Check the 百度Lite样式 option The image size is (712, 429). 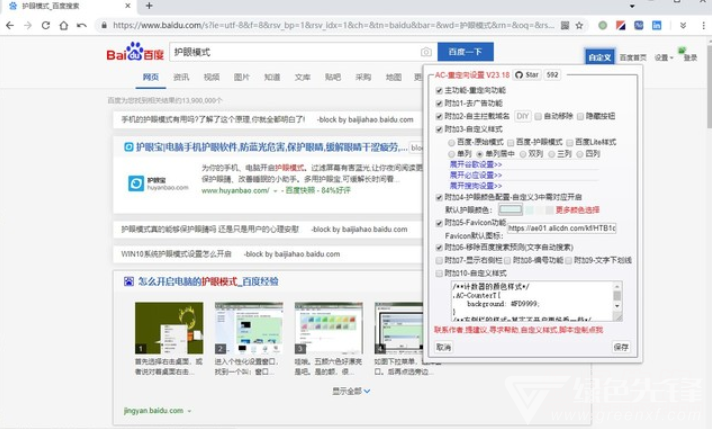tap(569, 143)
